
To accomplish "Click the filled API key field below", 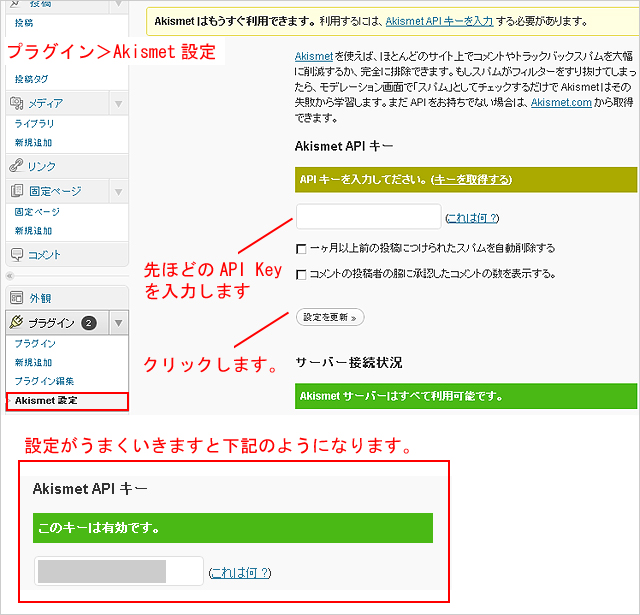I will pyautogui.click(x=119, y=571).
